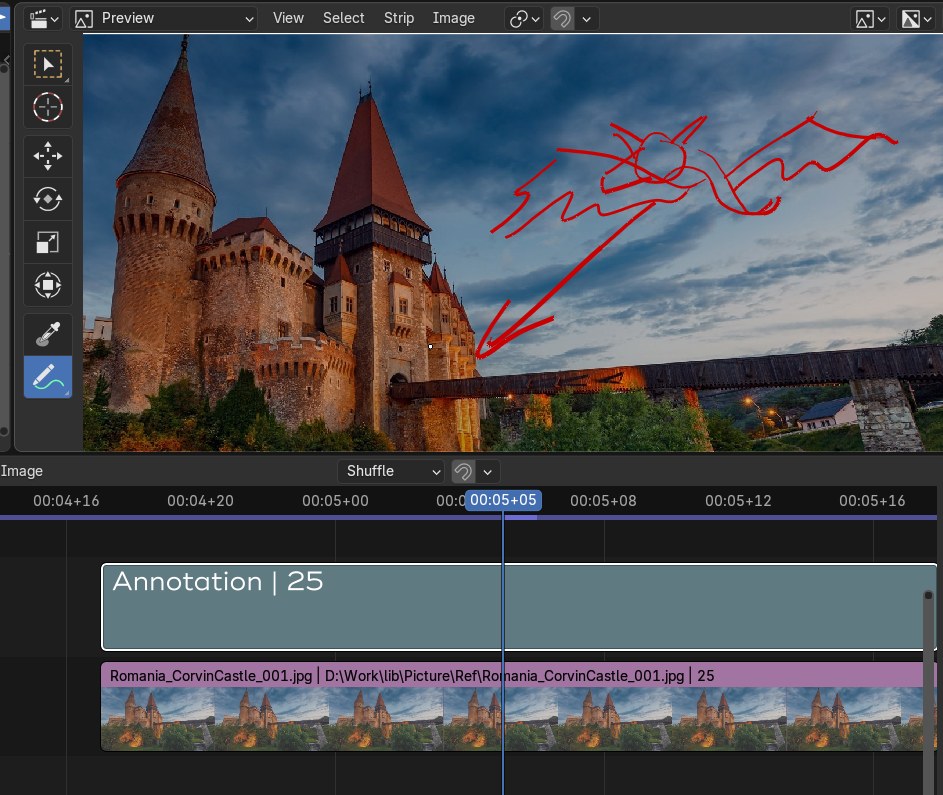Select the Rotate tool
This screenshot has height=795, width=943.
(x=48, y=199)
